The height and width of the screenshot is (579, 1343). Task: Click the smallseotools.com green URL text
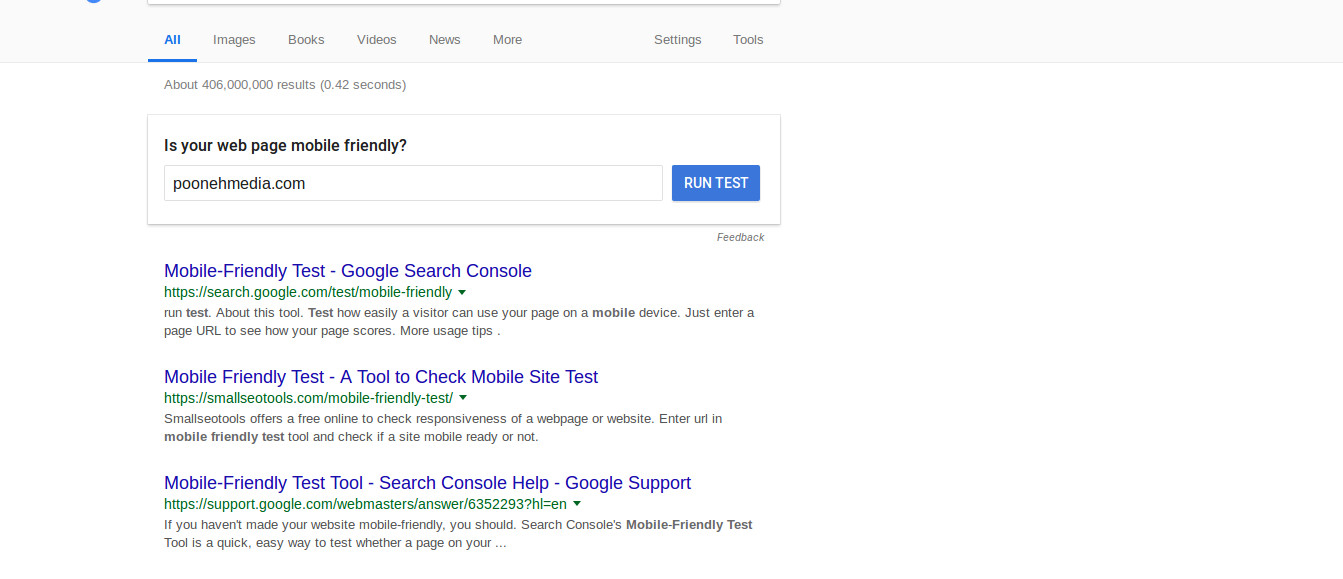click(308, 398)
